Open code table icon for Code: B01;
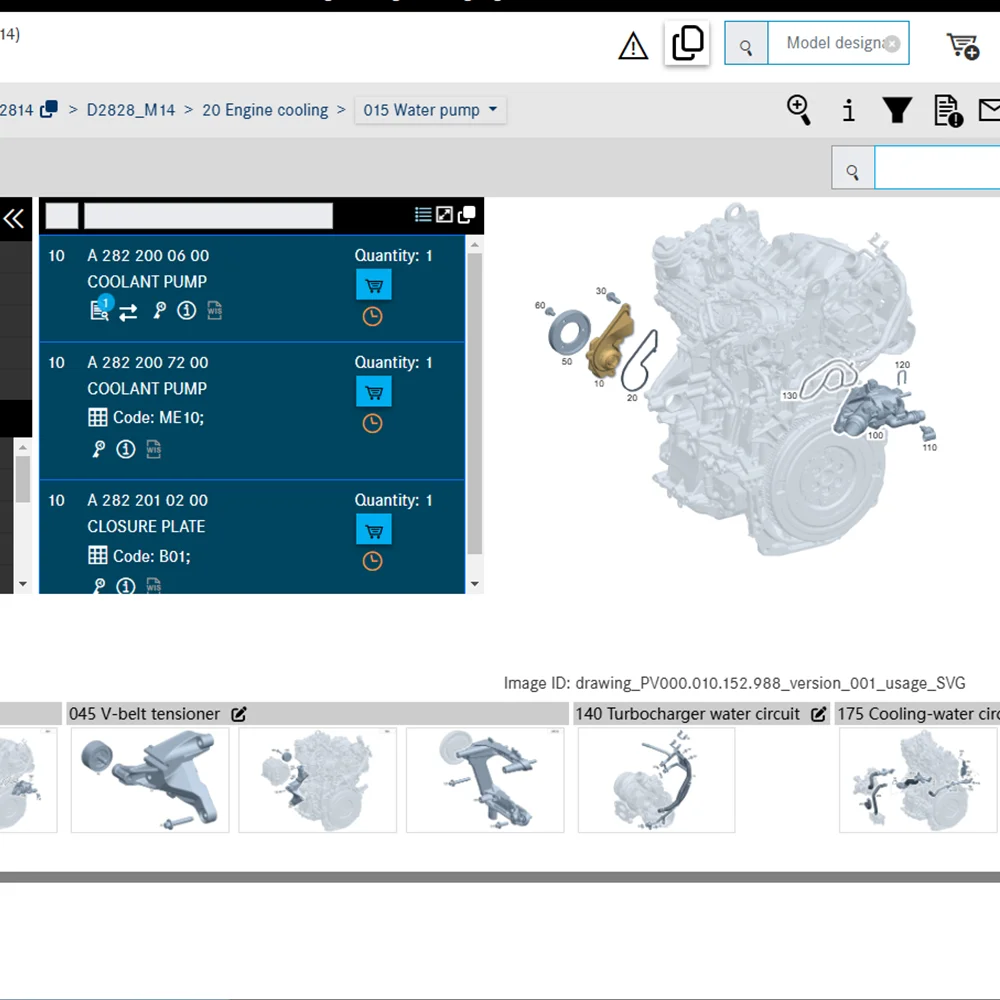Screen dimensions: 1000x1000 [x=98, y=555]
